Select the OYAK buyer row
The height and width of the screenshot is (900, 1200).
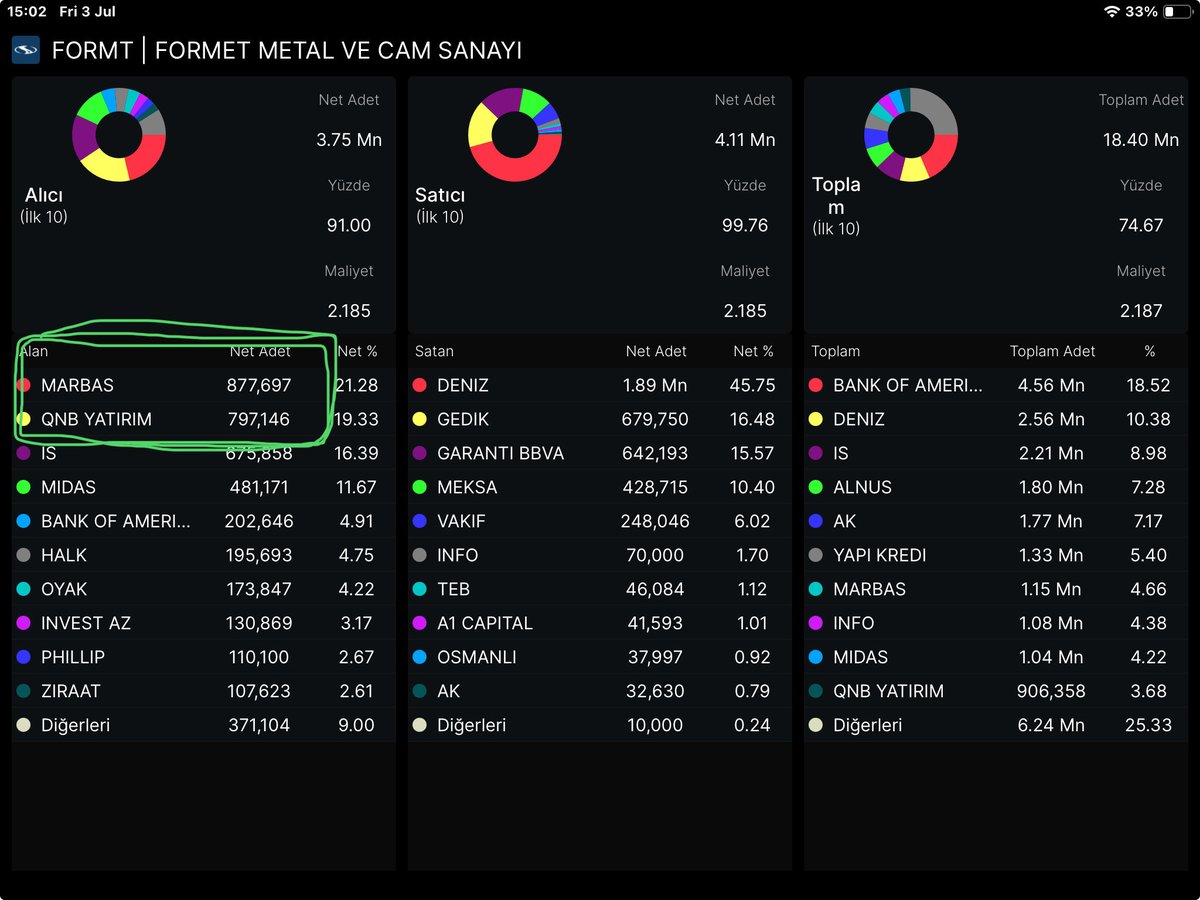204,589
